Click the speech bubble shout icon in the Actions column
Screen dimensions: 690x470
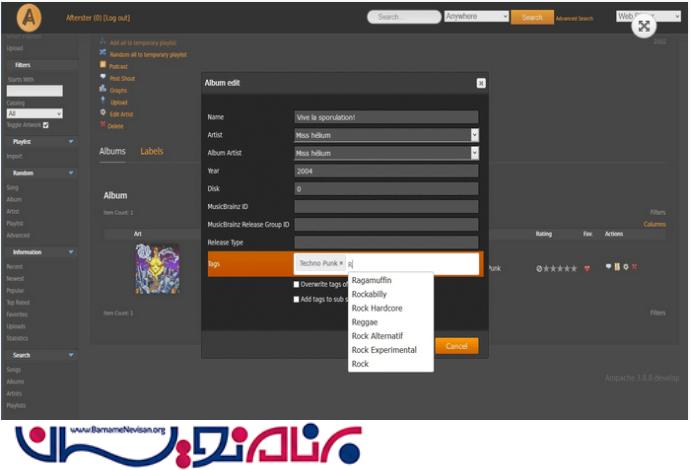609,267
